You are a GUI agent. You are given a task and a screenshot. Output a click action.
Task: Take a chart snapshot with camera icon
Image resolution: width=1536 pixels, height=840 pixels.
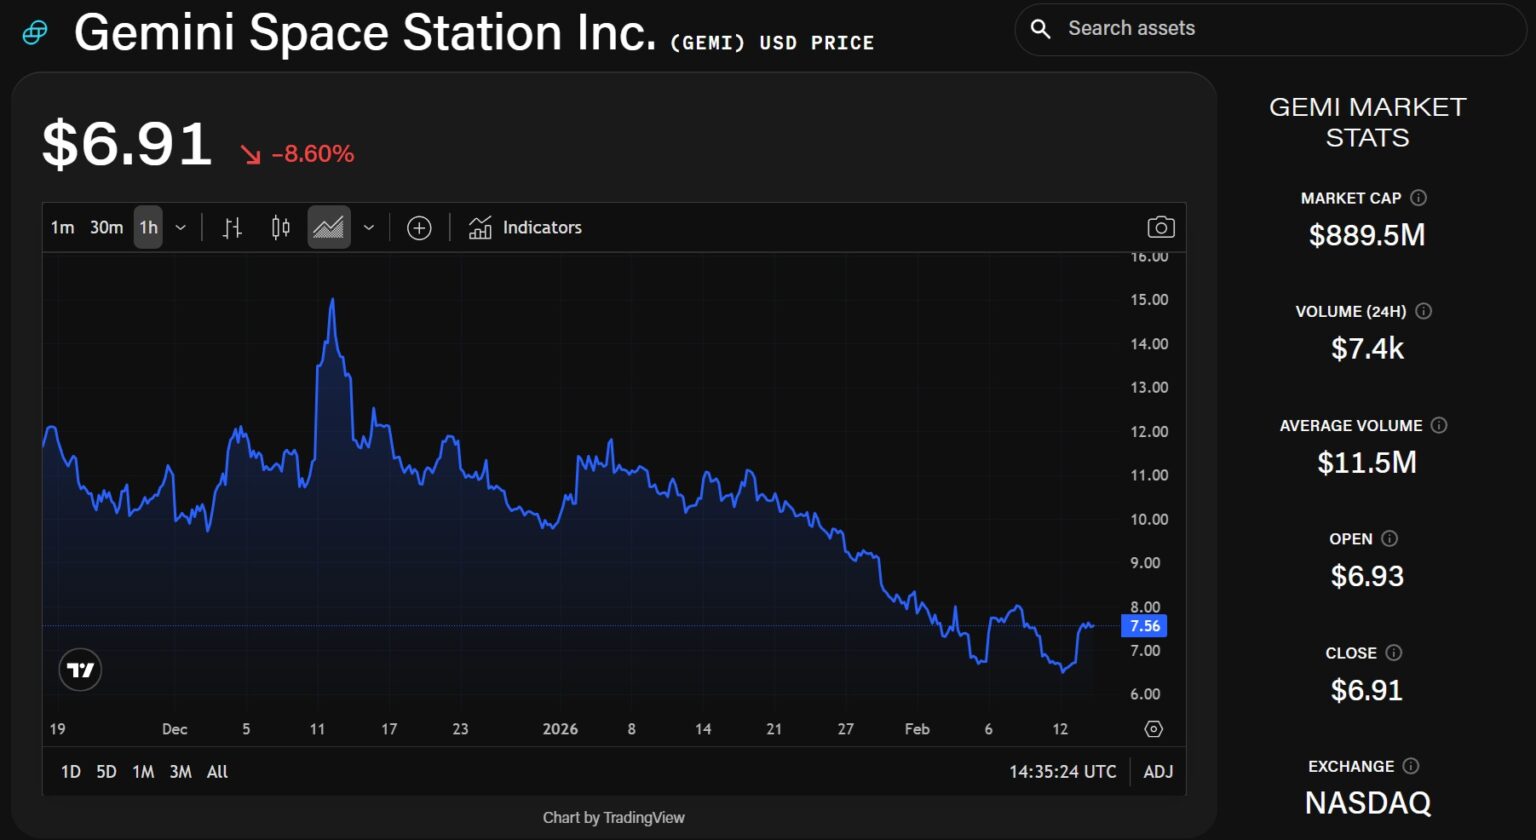point(1160,228)
